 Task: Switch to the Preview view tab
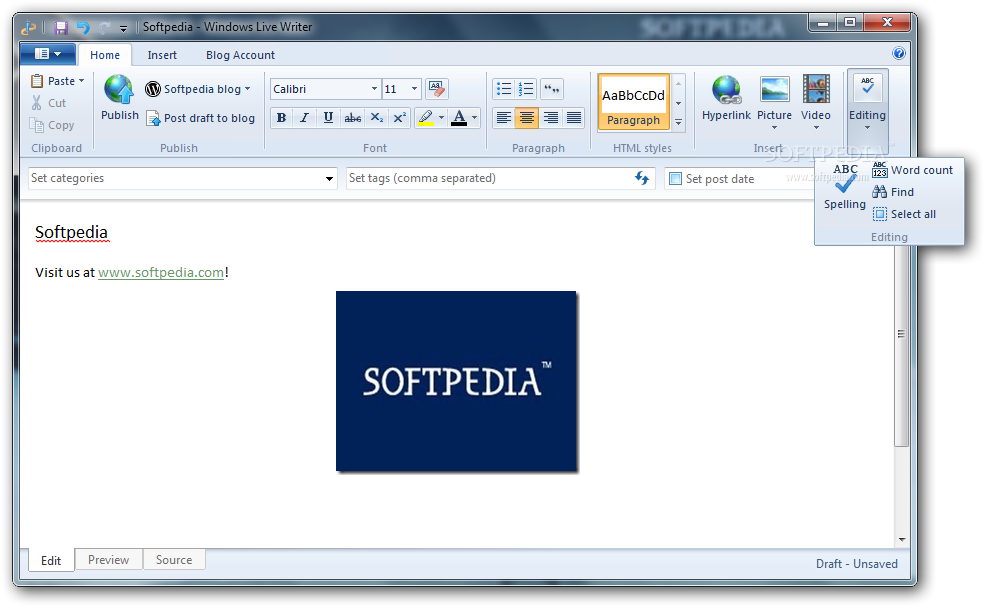(109, 559)
